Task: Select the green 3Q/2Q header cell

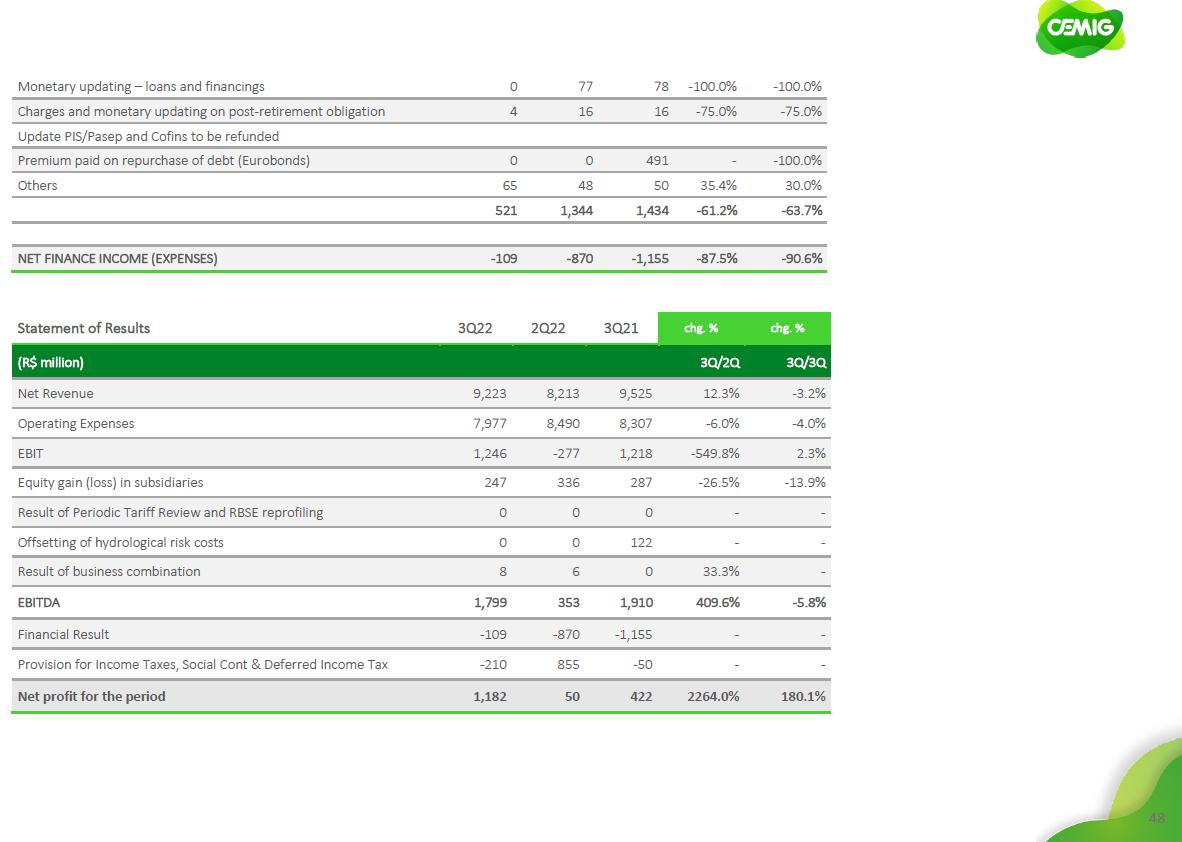Action: pyautogui.click(x=719, y=362)
